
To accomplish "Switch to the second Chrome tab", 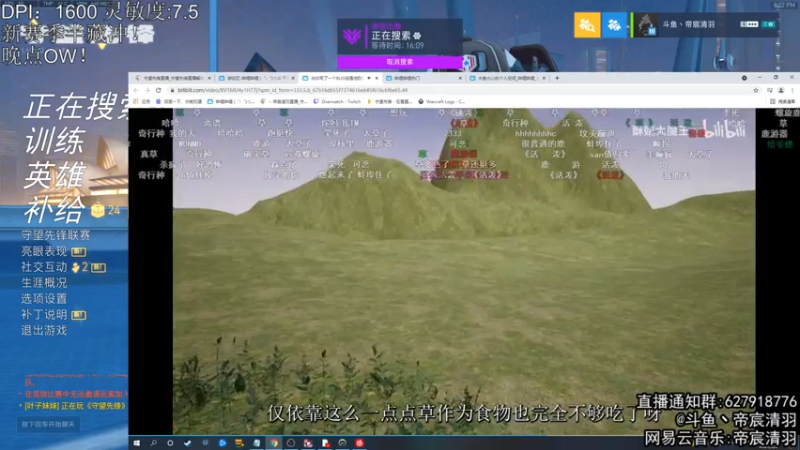I will pyautogui.click(x=254, y=78).
